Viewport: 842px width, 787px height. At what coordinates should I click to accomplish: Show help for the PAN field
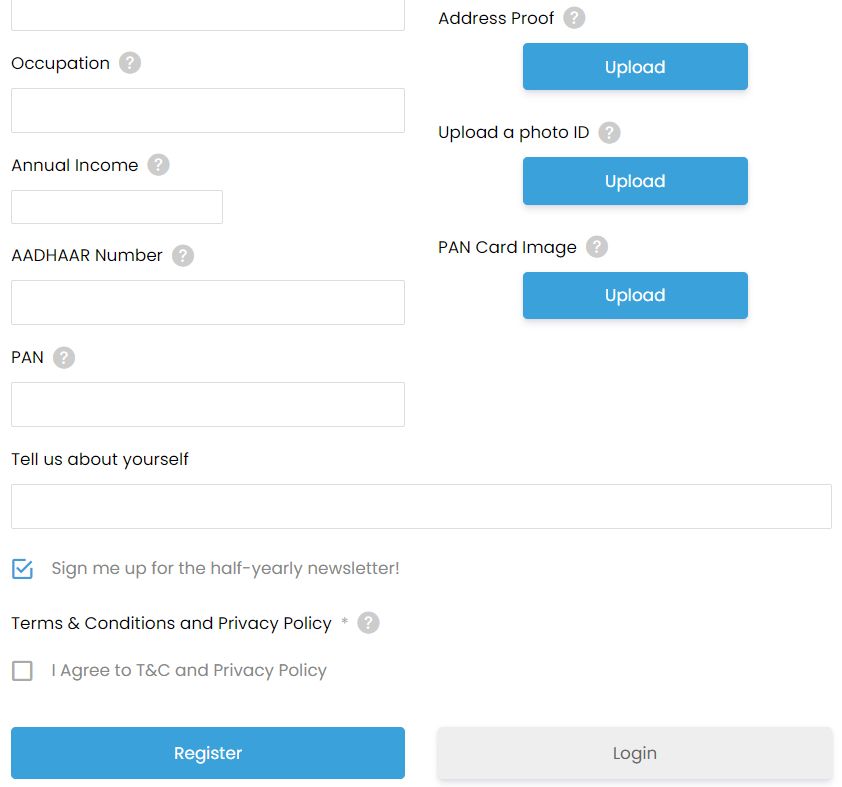[64, 358]
